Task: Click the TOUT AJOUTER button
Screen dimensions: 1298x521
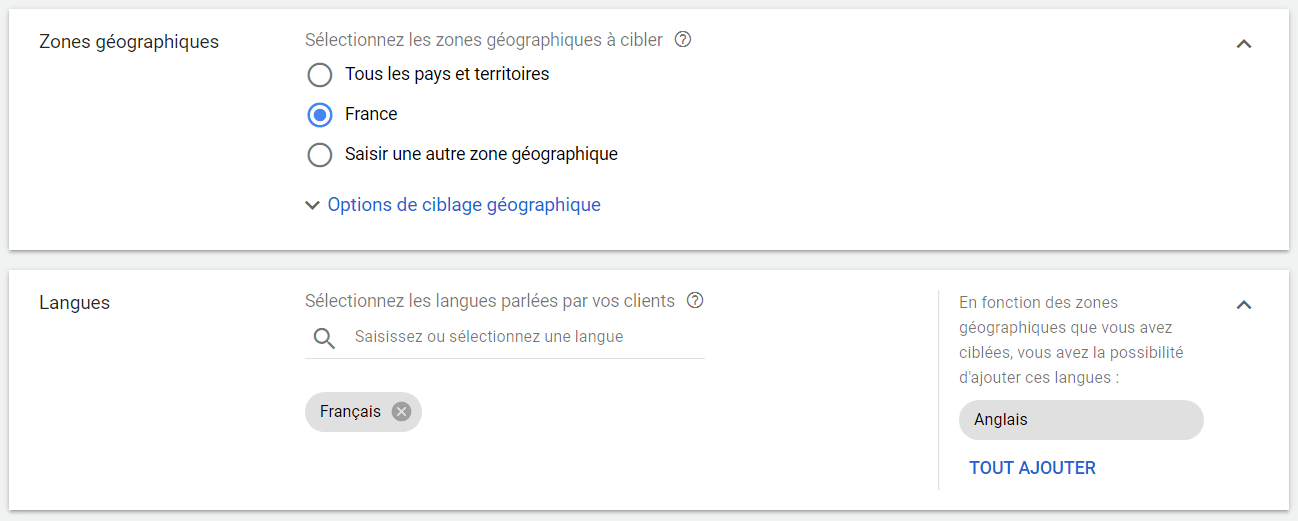Action: point(1032,468)
